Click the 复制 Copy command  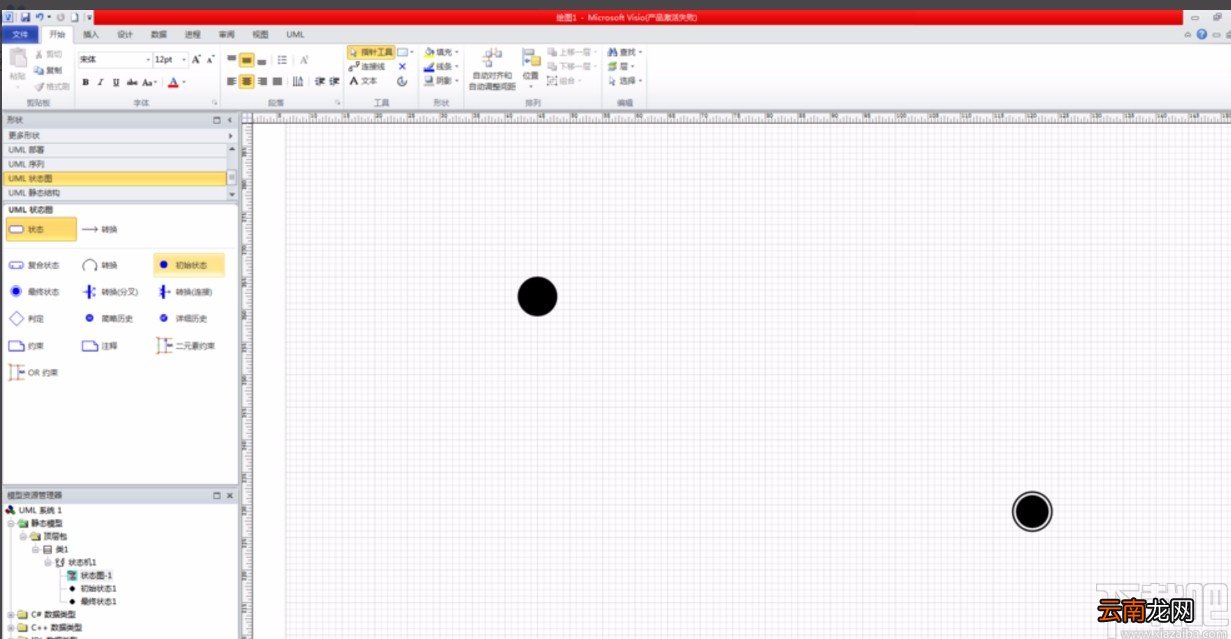pyautogui.click(x=48, y=70)
